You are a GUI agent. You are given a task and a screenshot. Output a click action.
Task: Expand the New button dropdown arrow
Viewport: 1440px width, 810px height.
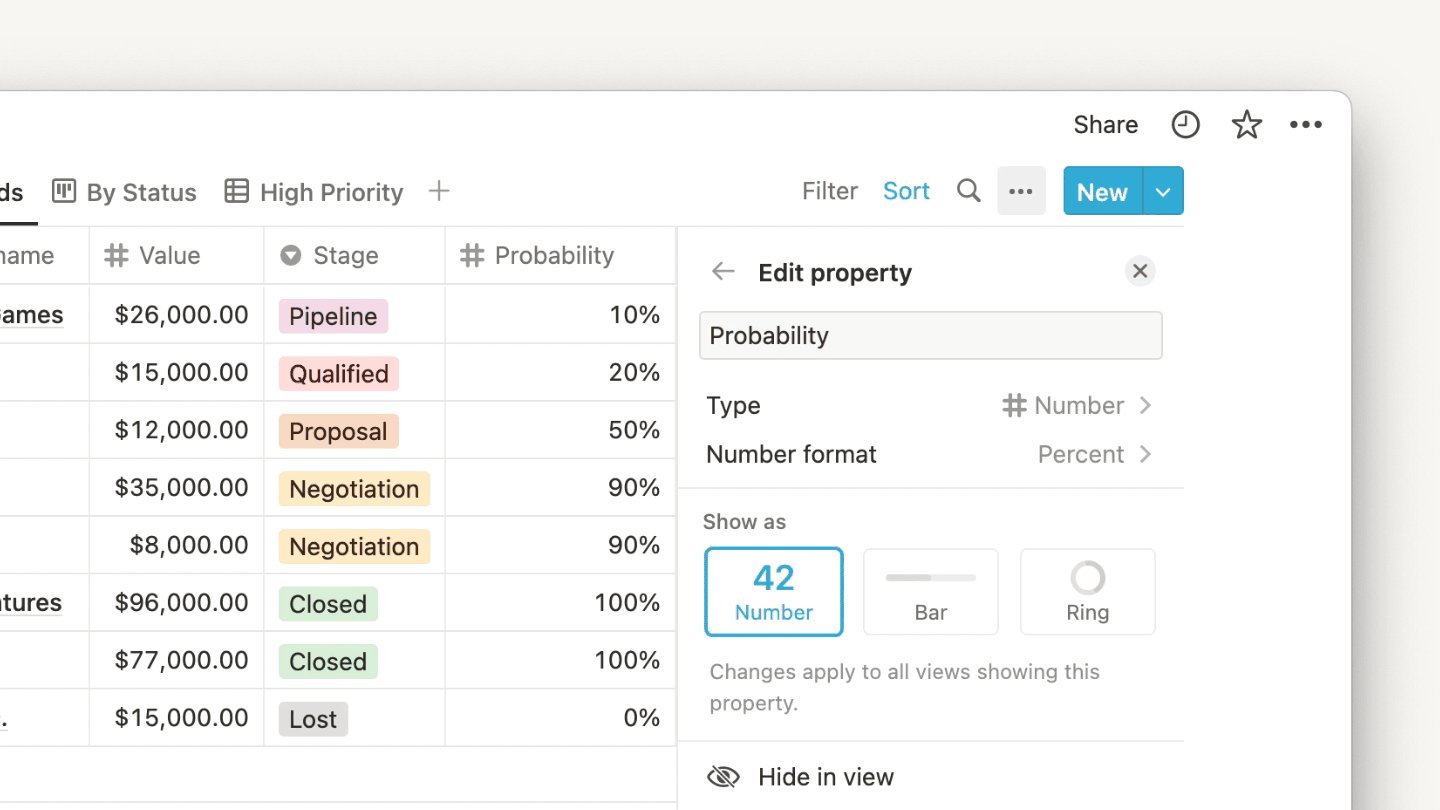(x=1163, y=191)
